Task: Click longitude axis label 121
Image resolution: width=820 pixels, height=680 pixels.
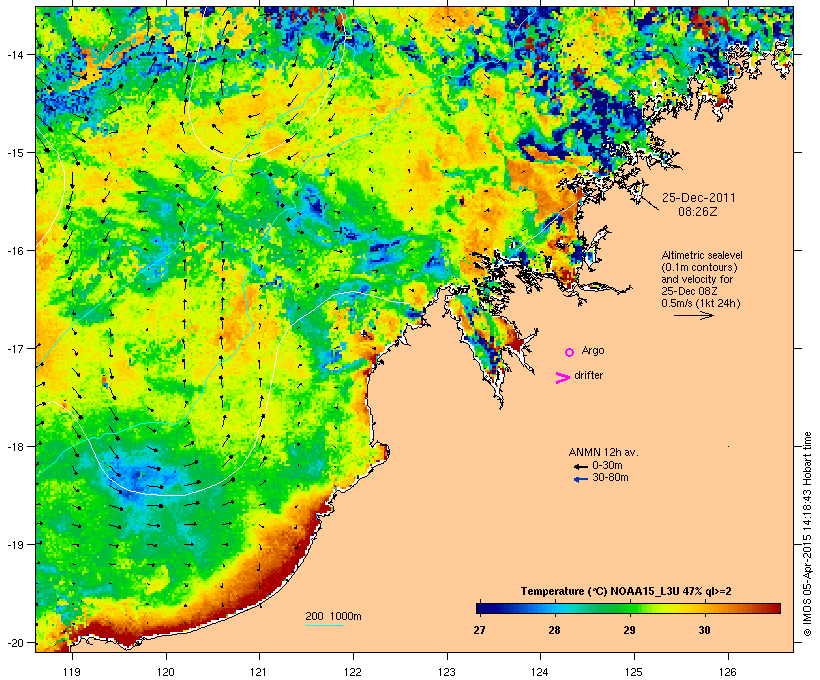Action: coord(259,672)
